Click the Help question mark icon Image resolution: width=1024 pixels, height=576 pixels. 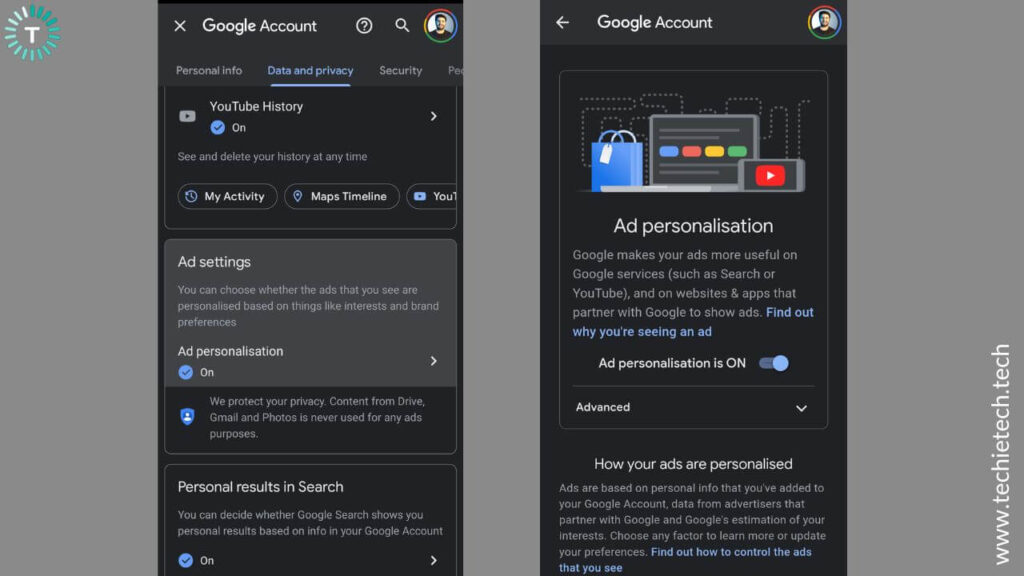[x=364, y=26]
